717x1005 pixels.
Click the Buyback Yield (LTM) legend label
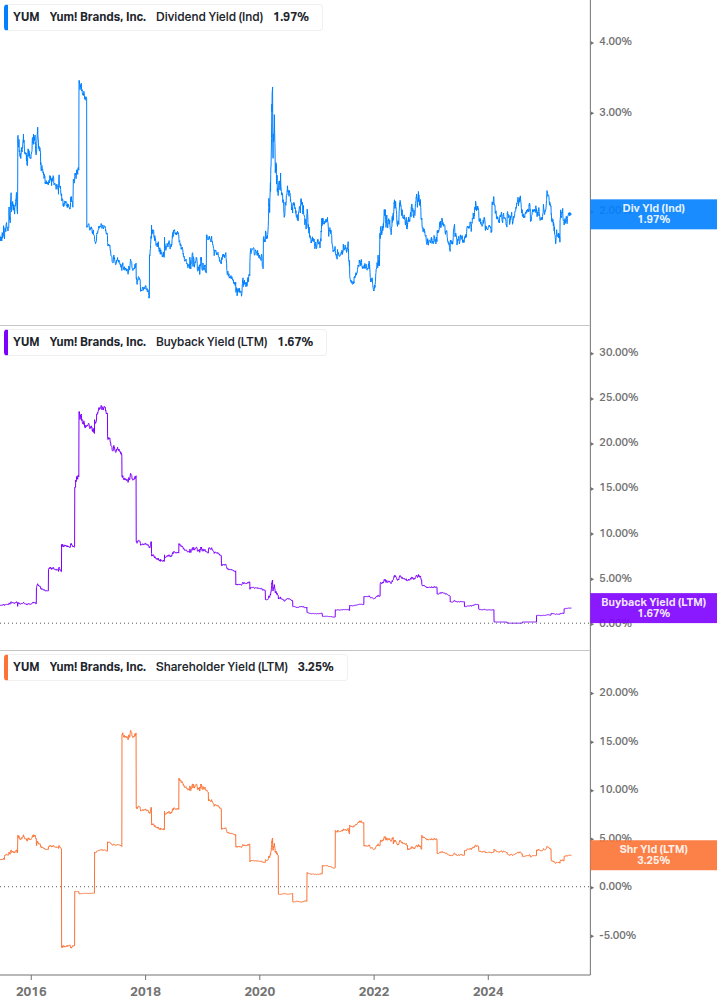(x=211, y=342)
